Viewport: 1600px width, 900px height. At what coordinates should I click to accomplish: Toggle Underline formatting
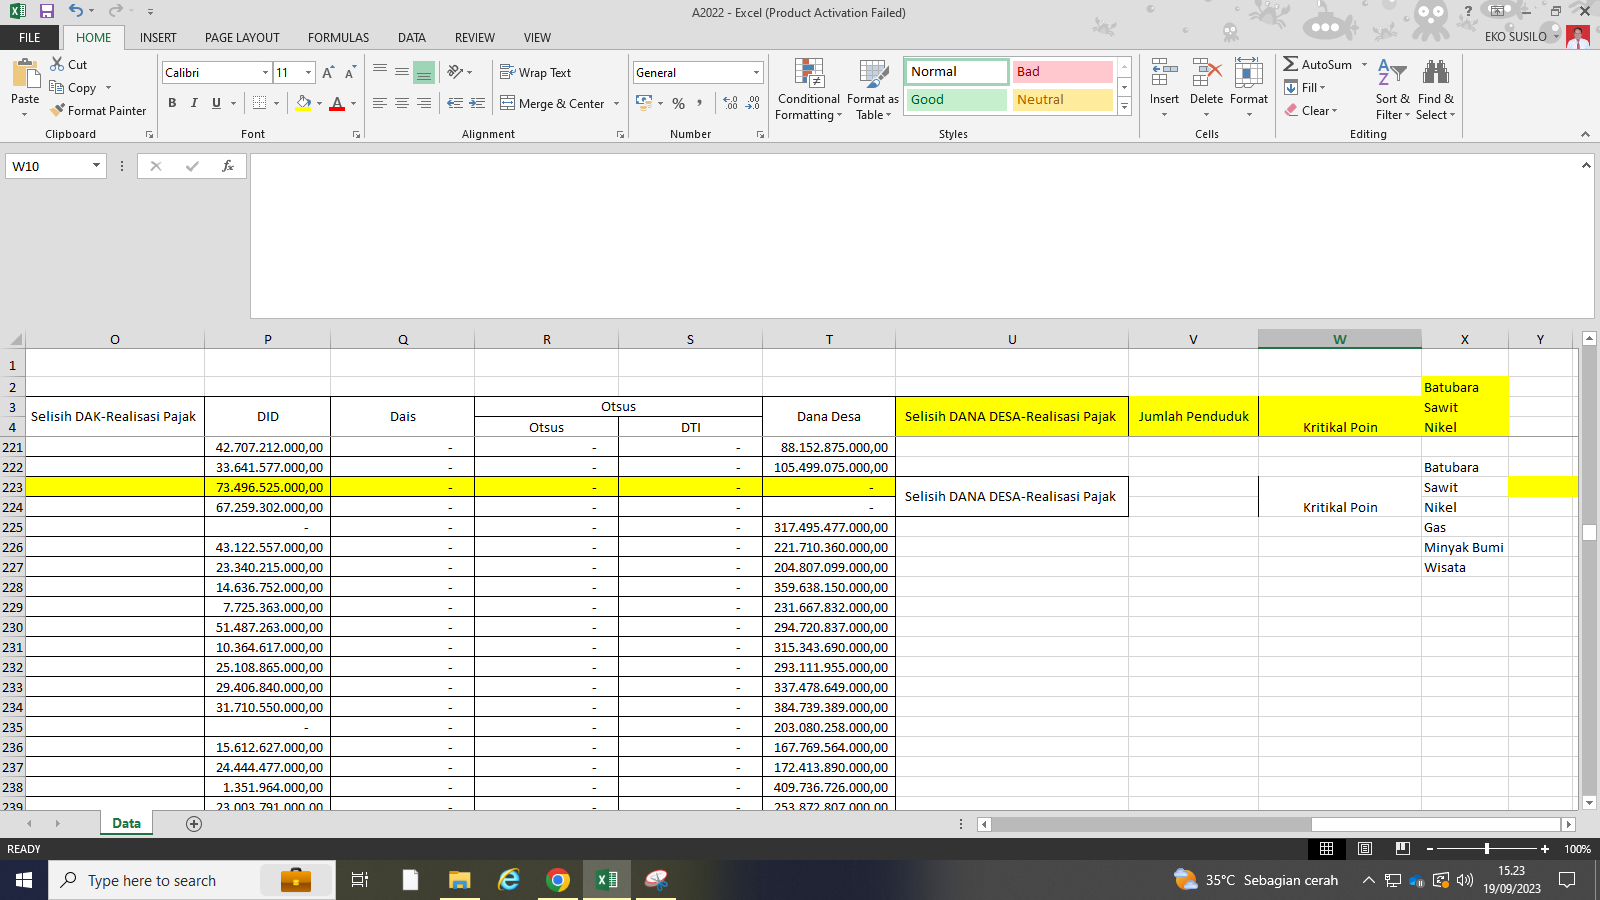tap(216, 103)
